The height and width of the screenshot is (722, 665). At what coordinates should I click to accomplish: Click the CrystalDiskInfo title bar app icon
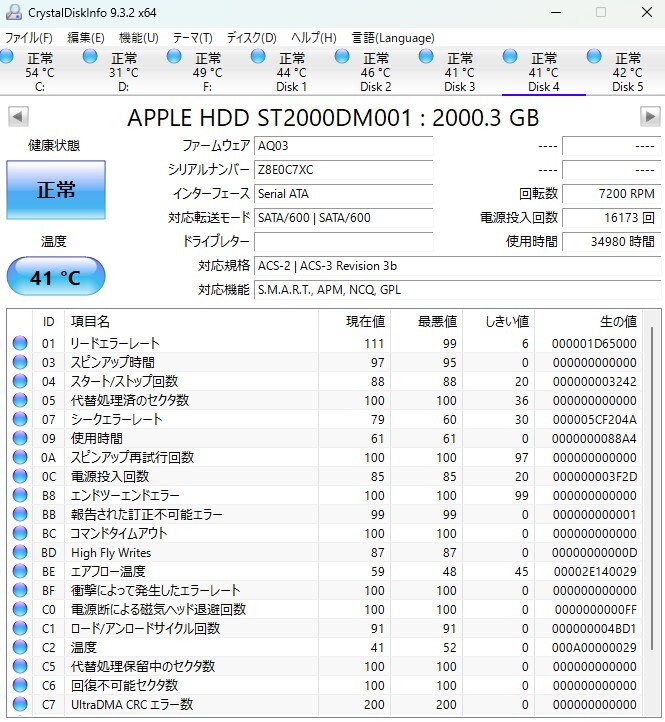[x=13, y=12]
